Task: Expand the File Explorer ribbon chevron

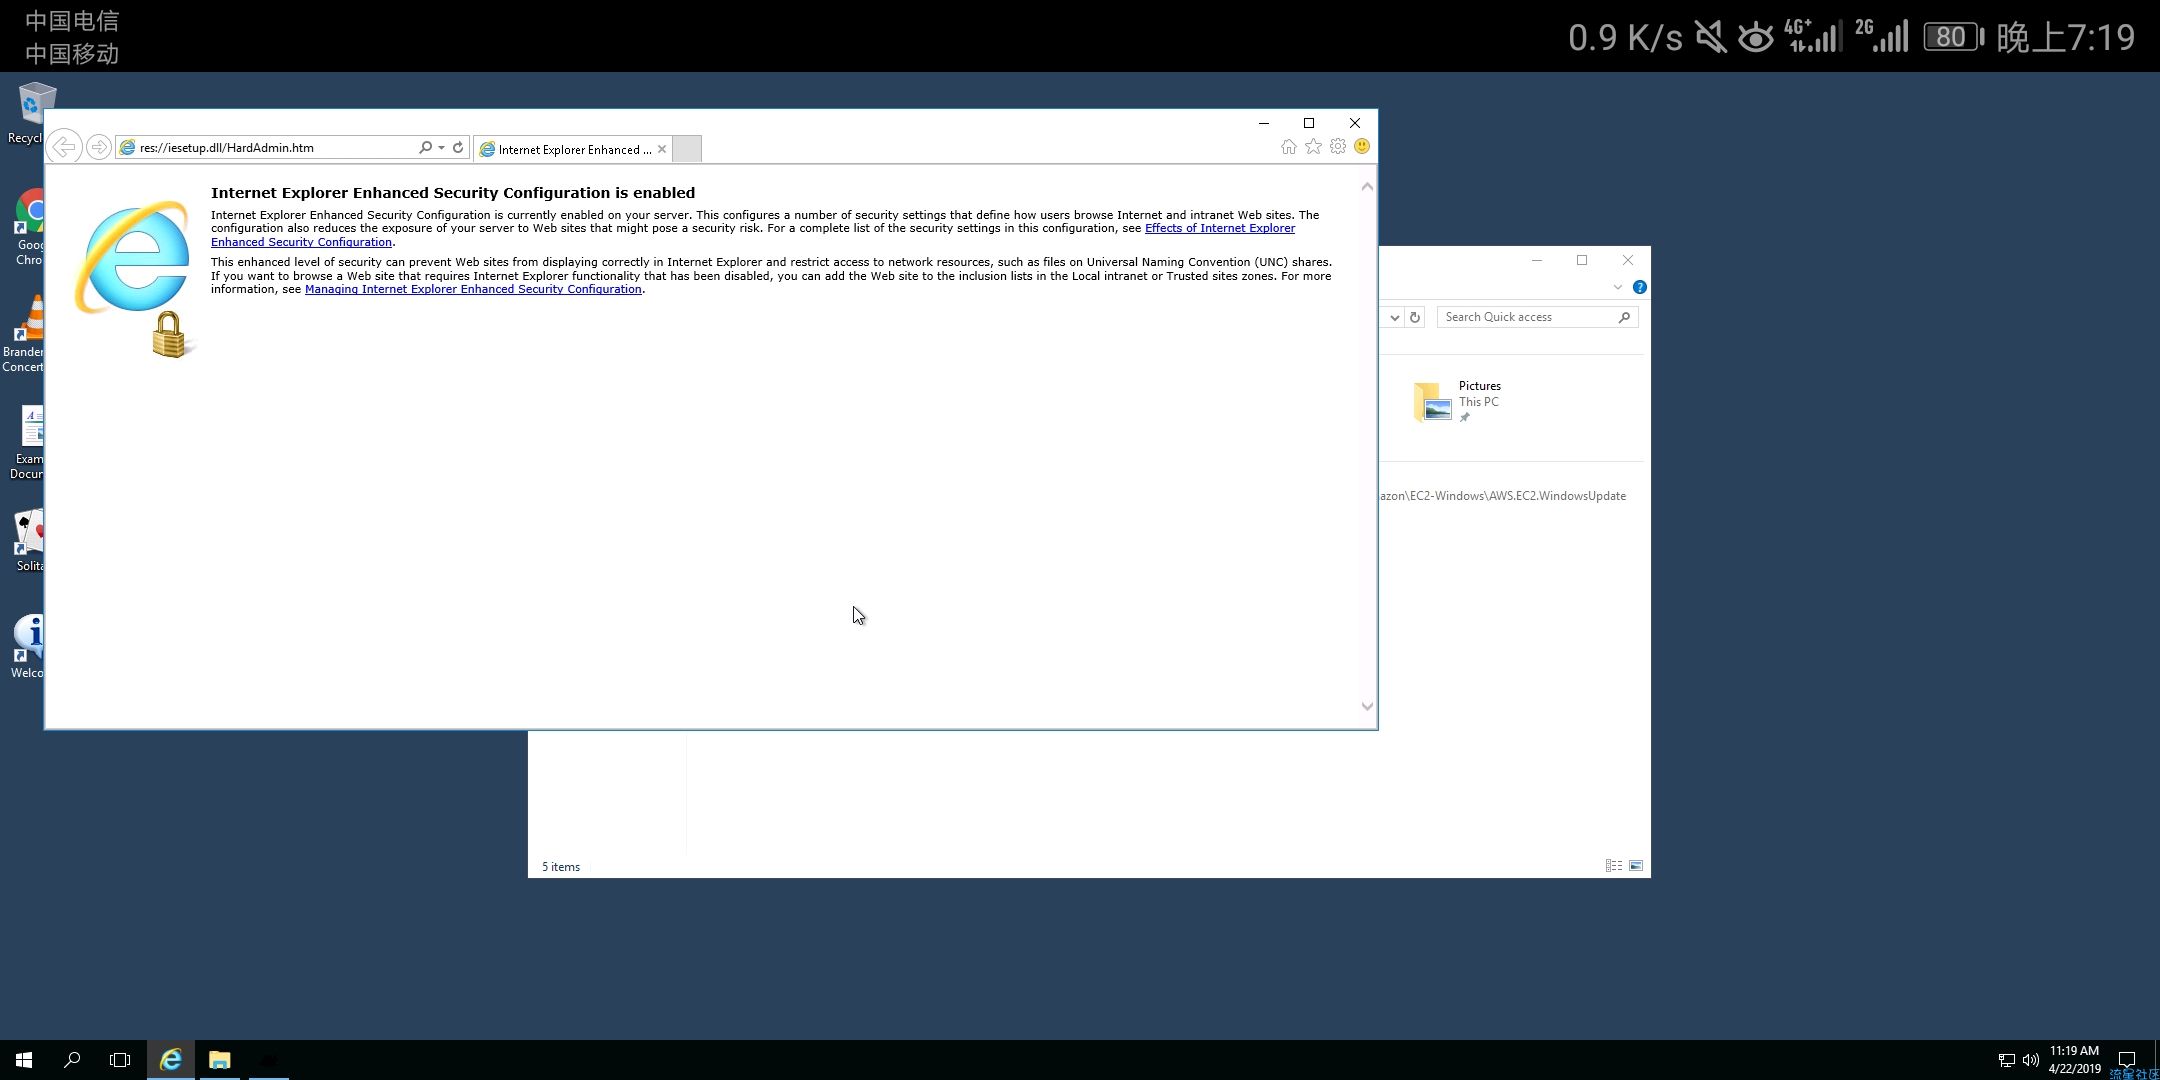Action: tap(1617, 287)
